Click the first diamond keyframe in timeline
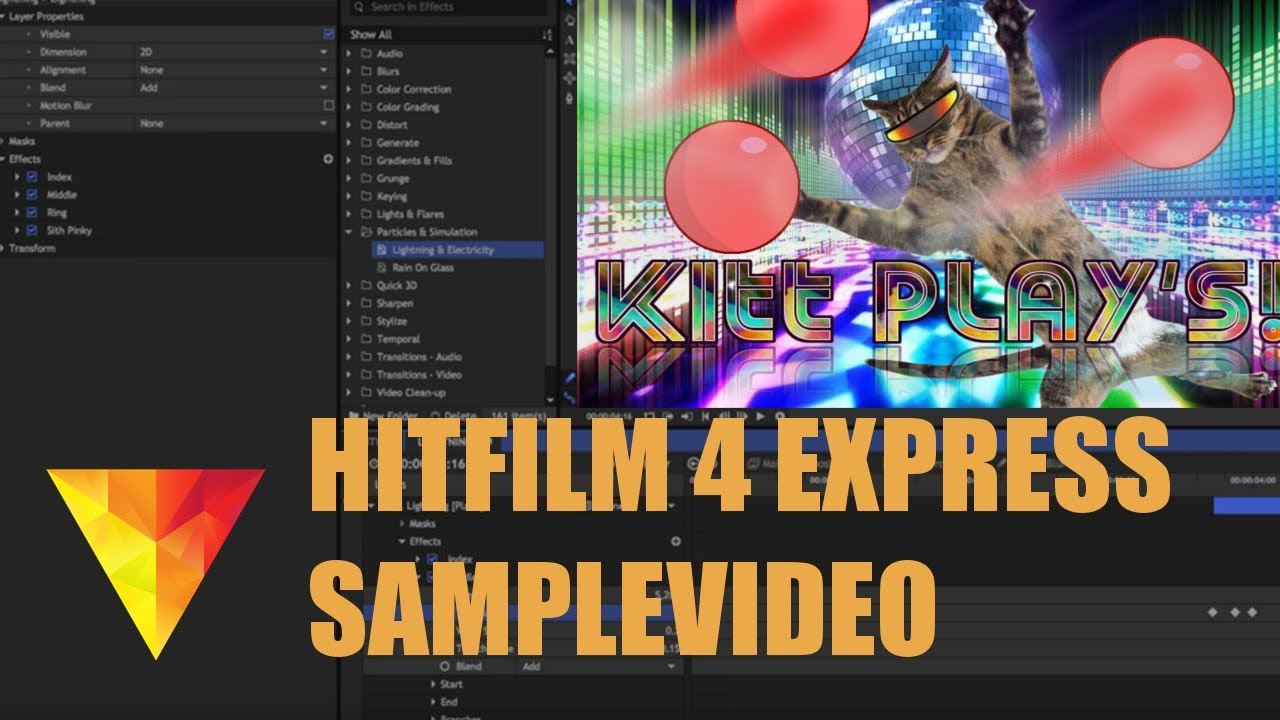1280x720 pixels. point(1213,612)
